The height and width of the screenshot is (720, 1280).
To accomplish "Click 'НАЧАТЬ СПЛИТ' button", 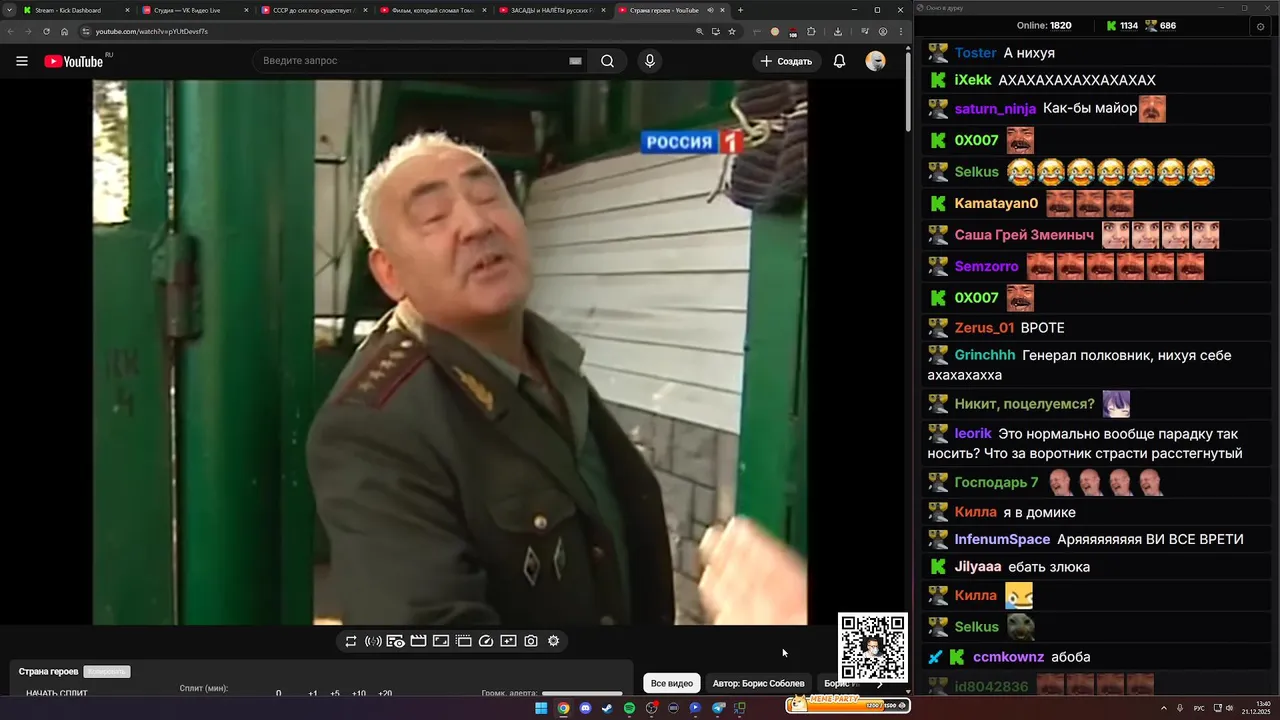I will pyautogui.click(x=57, y=693).
